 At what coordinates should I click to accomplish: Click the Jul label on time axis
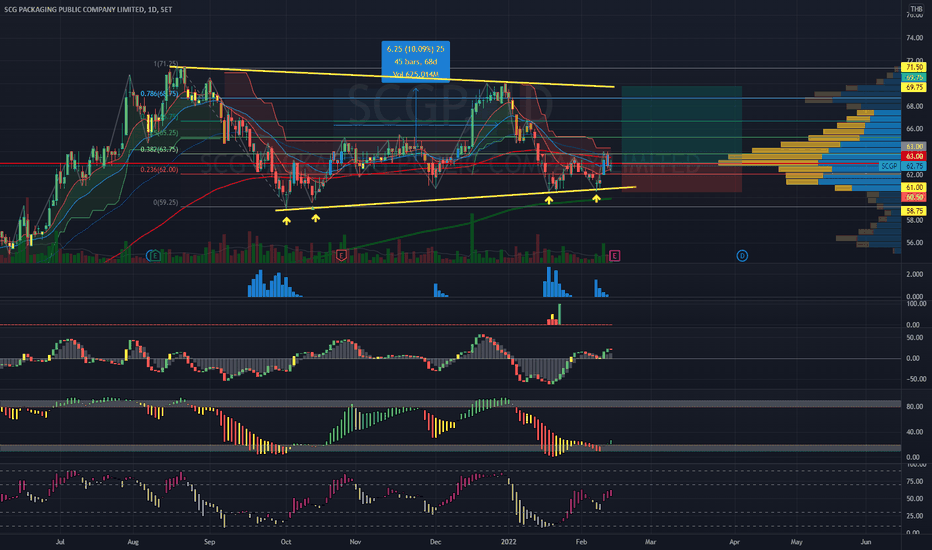tap(59, 542)
